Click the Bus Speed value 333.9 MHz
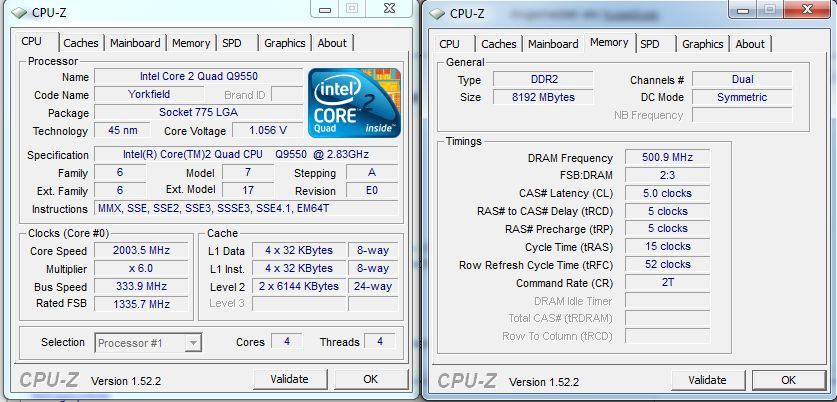Image resolution: width=837 pixels, height=402 pixels. click(141, 286)
